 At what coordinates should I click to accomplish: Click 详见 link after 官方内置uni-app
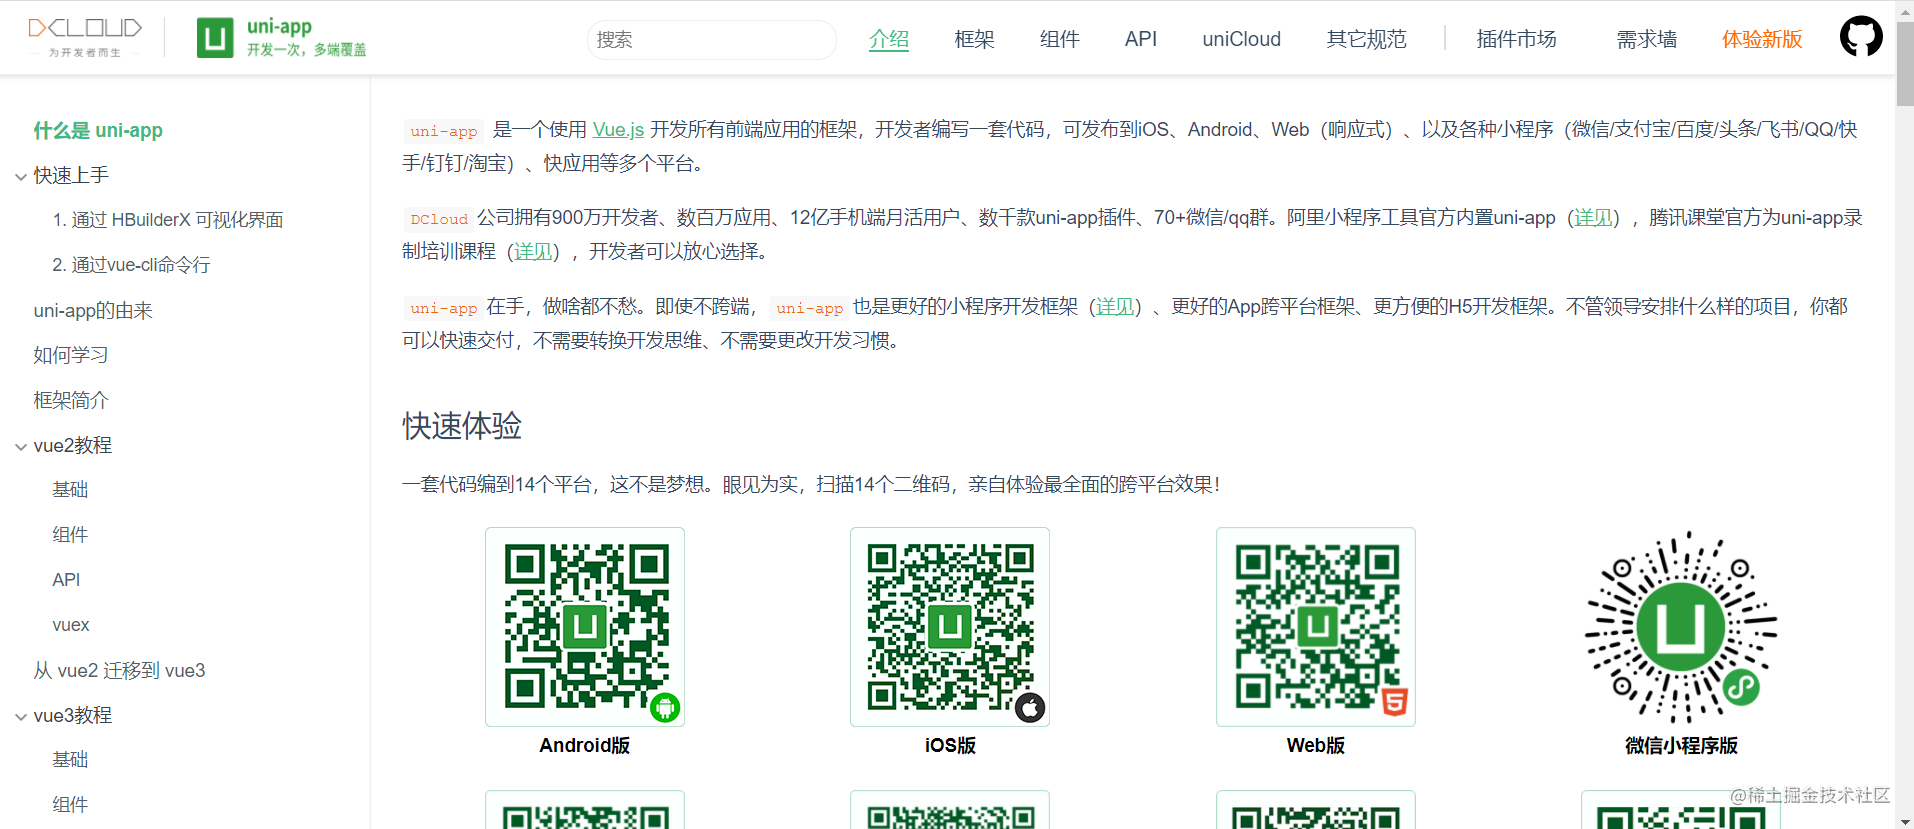point(1593,217)
